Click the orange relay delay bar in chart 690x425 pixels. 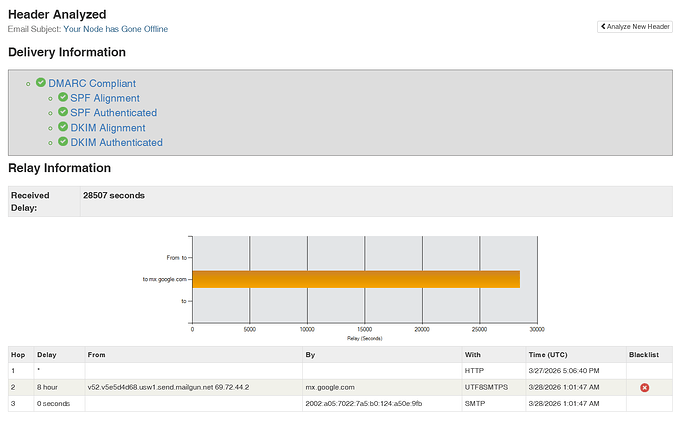pyautogui.click(x=355, y=279)
